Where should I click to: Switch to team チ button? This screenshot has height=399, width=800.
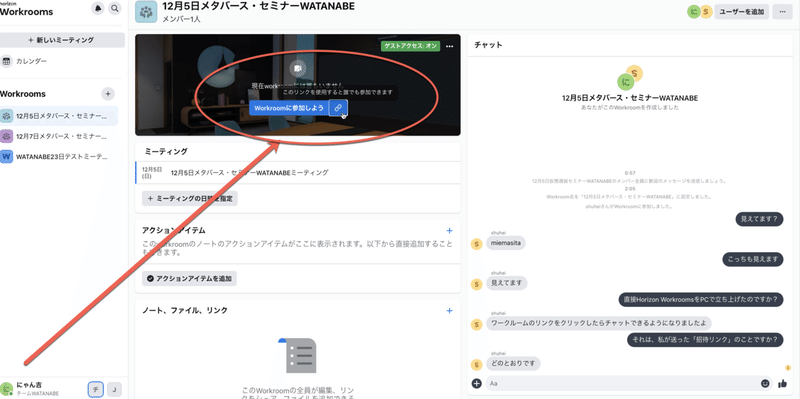point(95,389)
